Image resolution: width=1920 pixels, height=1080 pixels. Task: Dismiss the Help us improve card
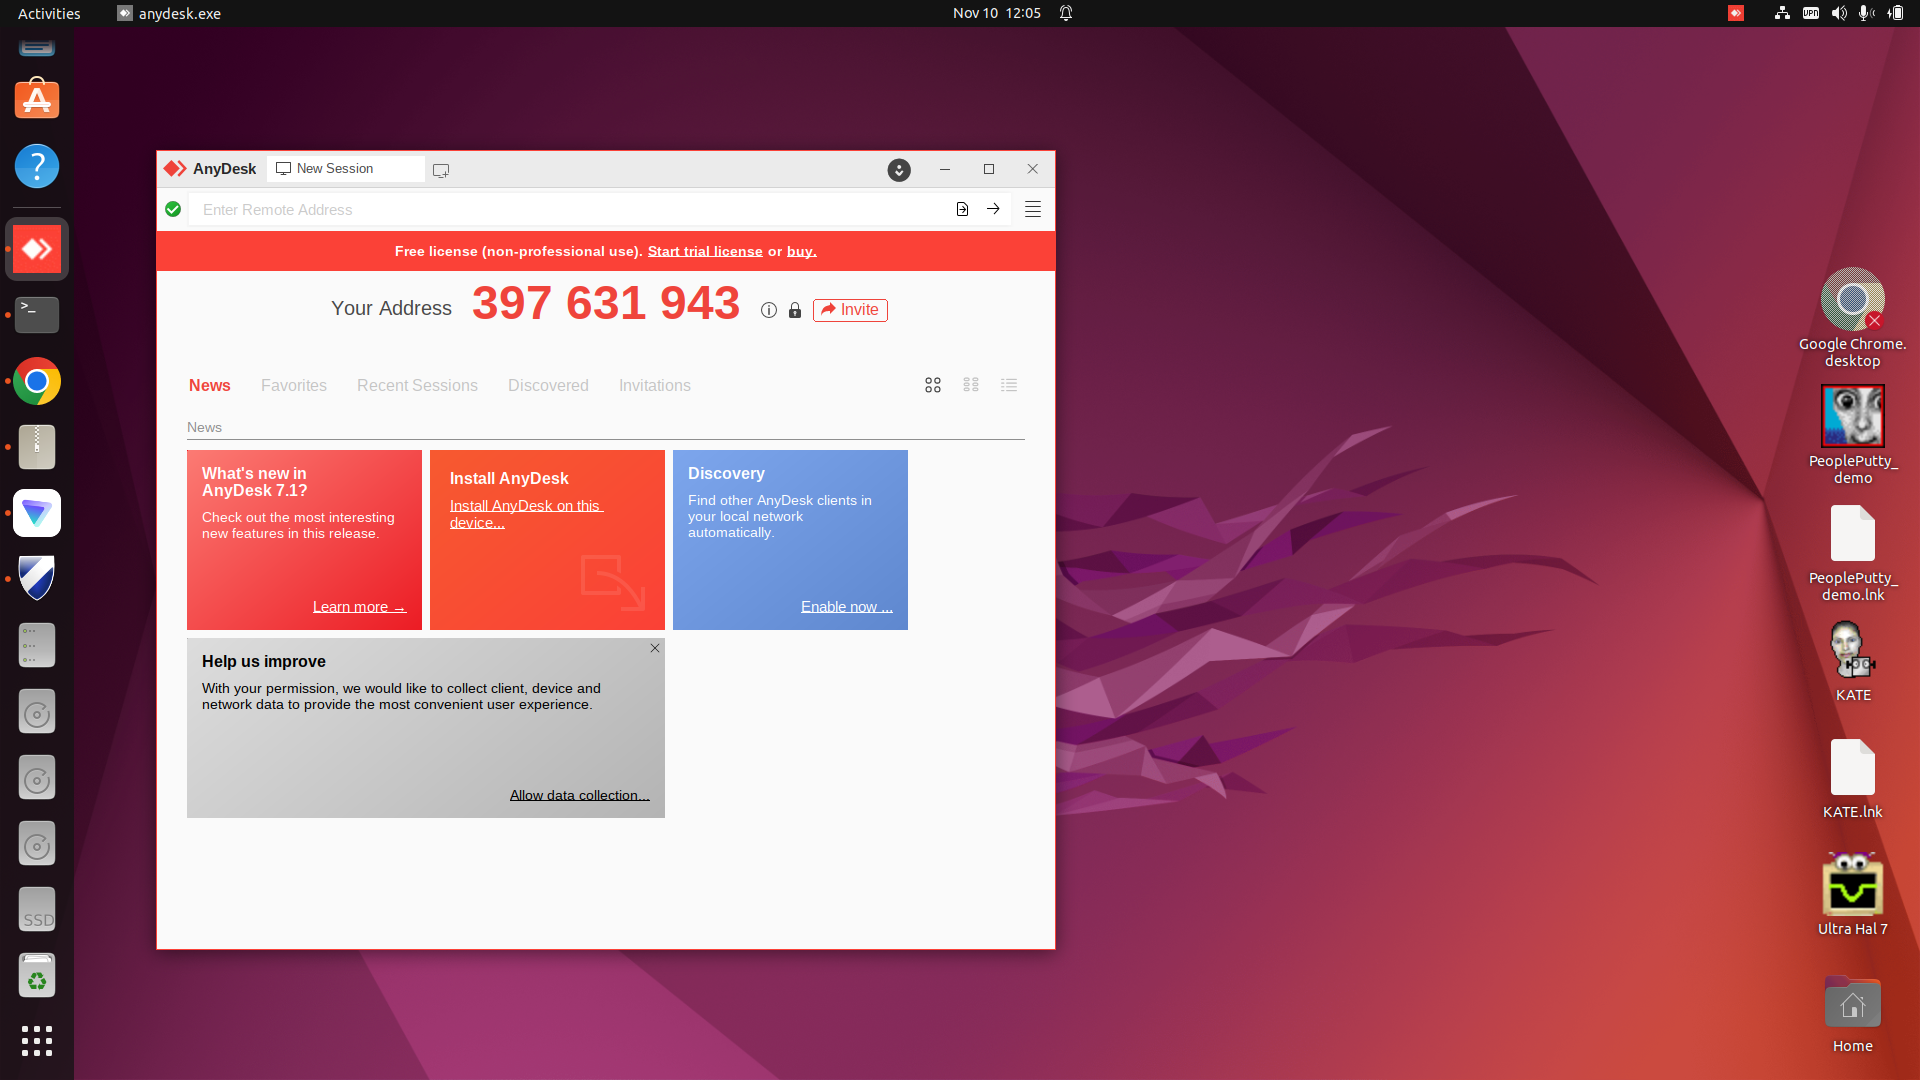click(x=655, y=648)
